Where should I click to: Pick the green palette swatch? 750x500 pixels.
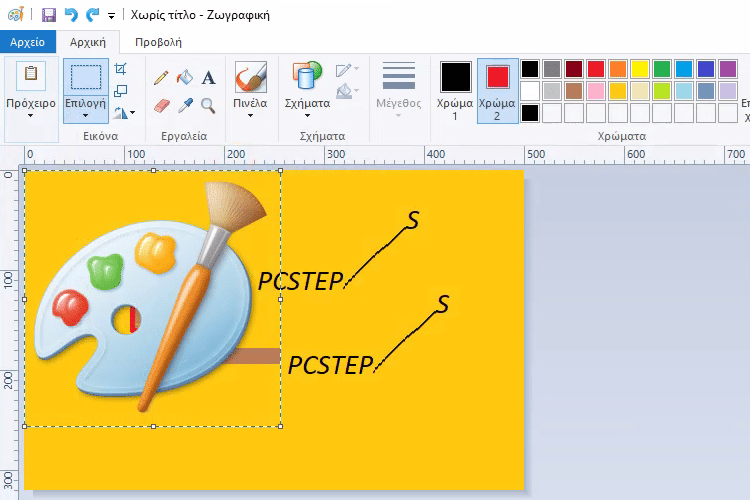[662, 69]
